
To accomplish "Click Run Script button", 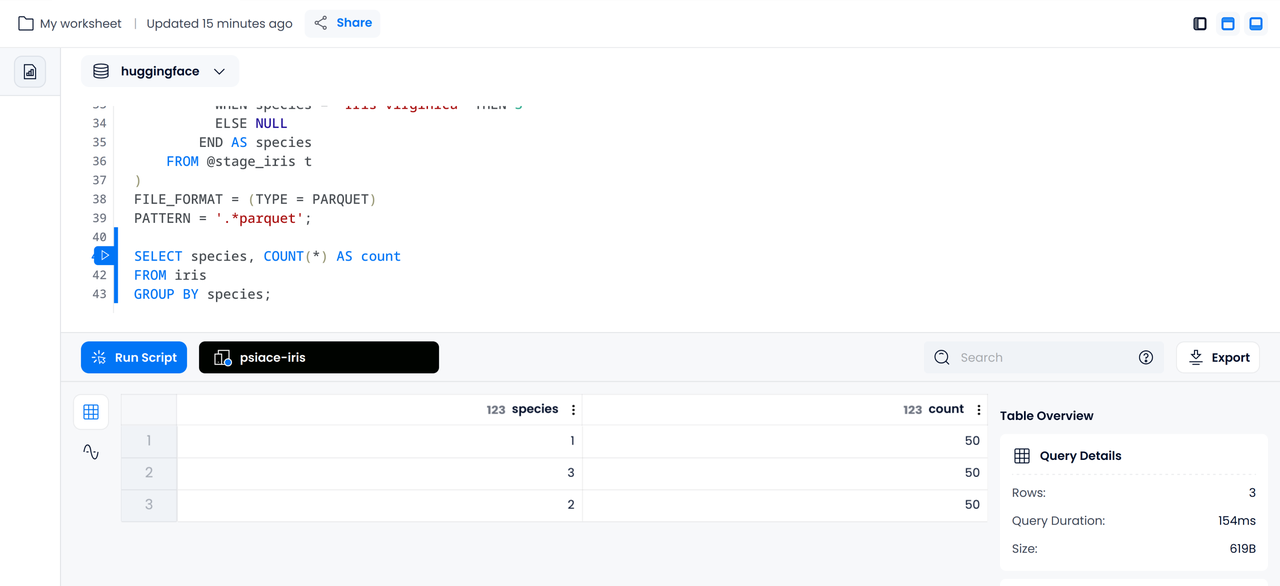I will coord(134,358).
